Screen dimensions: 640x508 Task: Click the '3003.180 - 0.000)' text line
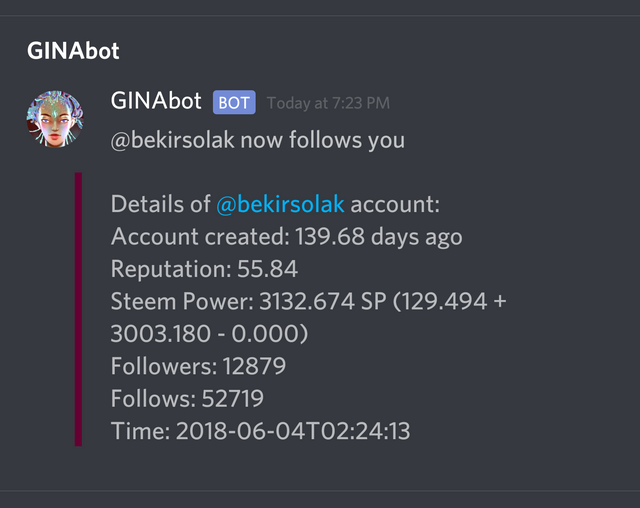pyautogui.click(x=209, y=334)
